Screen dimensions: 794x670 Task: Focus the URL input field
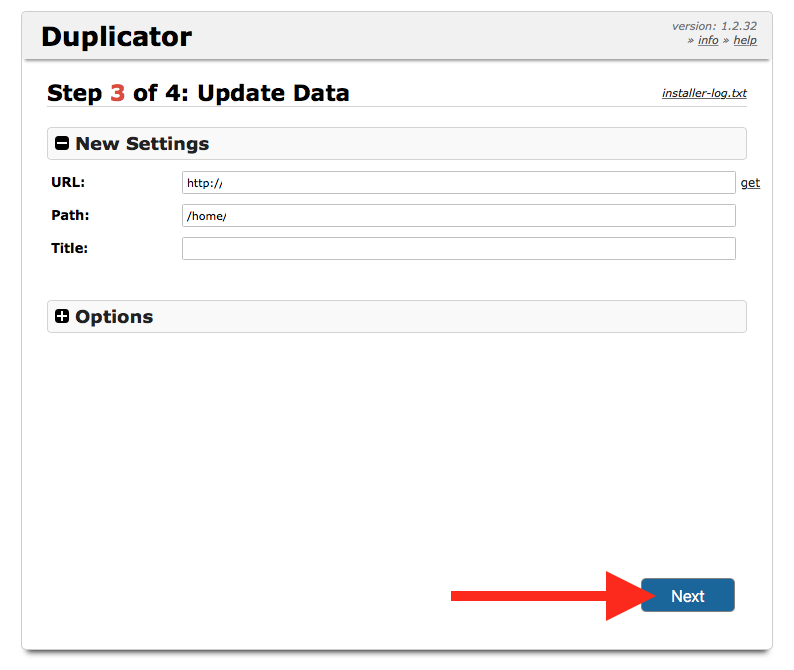(x=459, y=182)
